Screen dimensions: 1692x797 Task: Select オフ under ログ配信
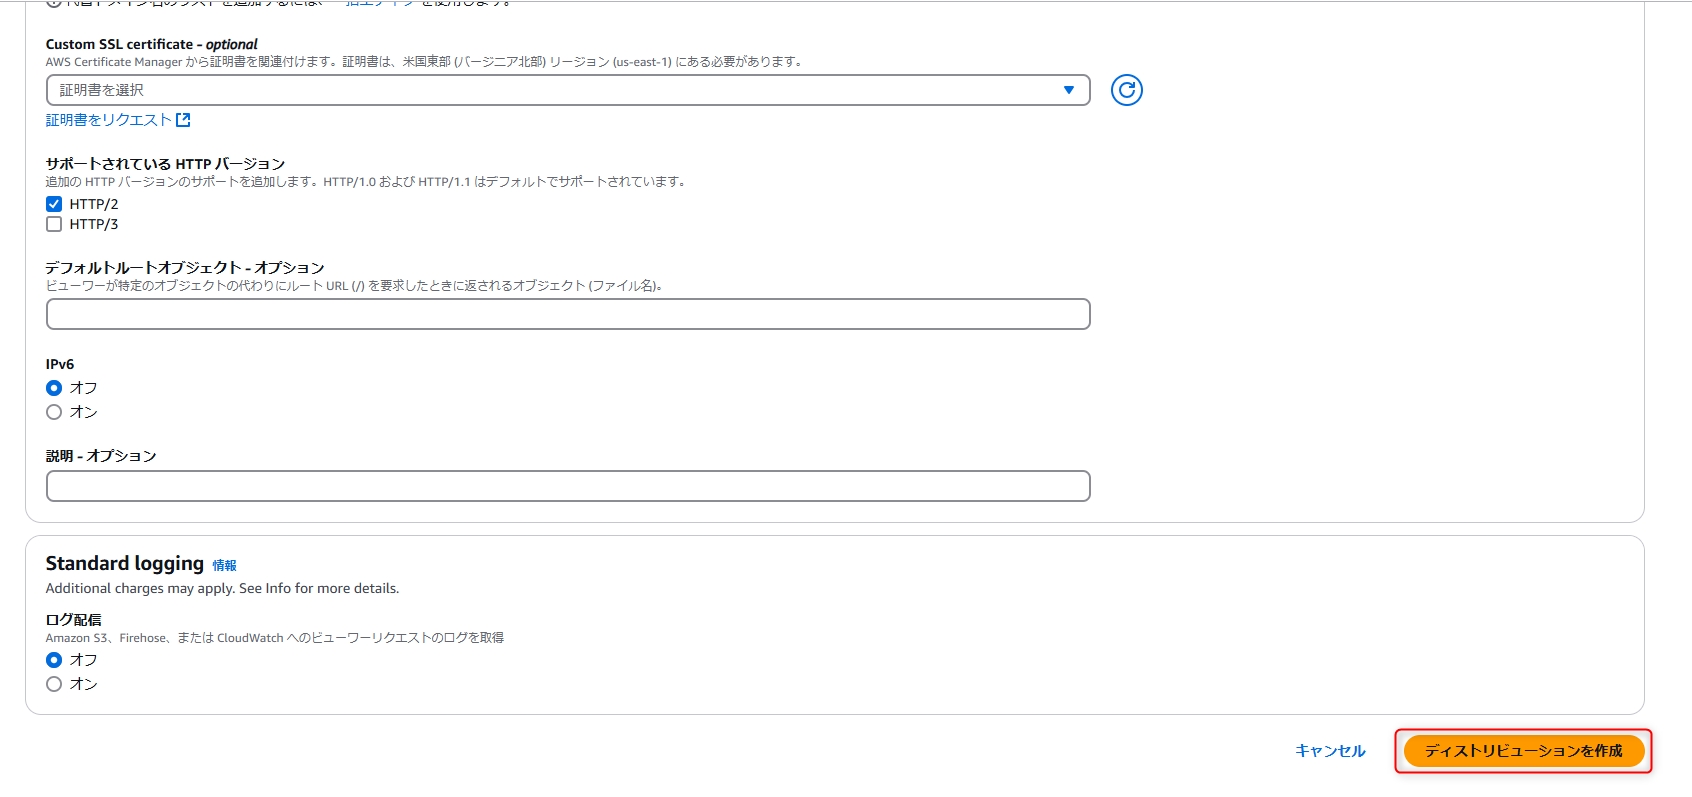coord(54,660)
